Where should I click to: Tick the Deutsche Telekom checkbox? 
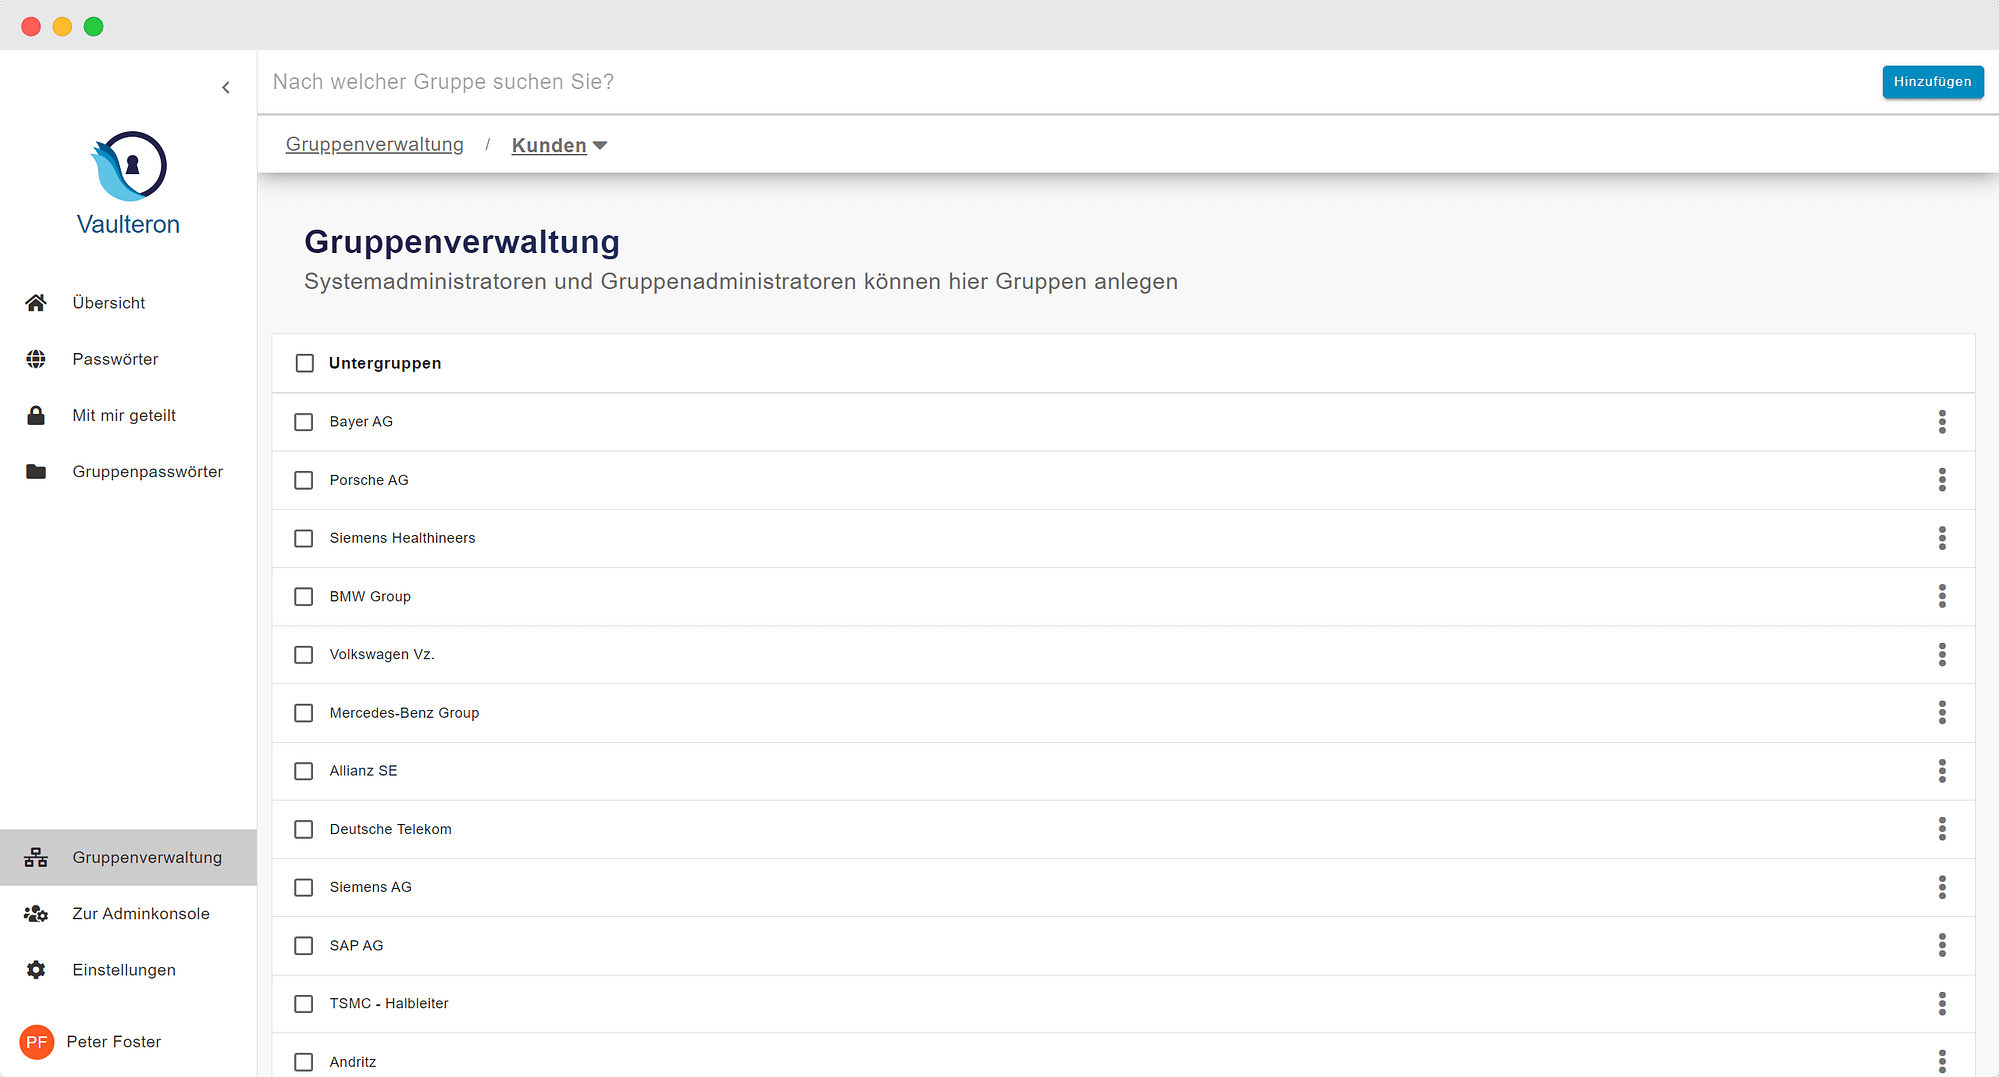pos(304,829)
